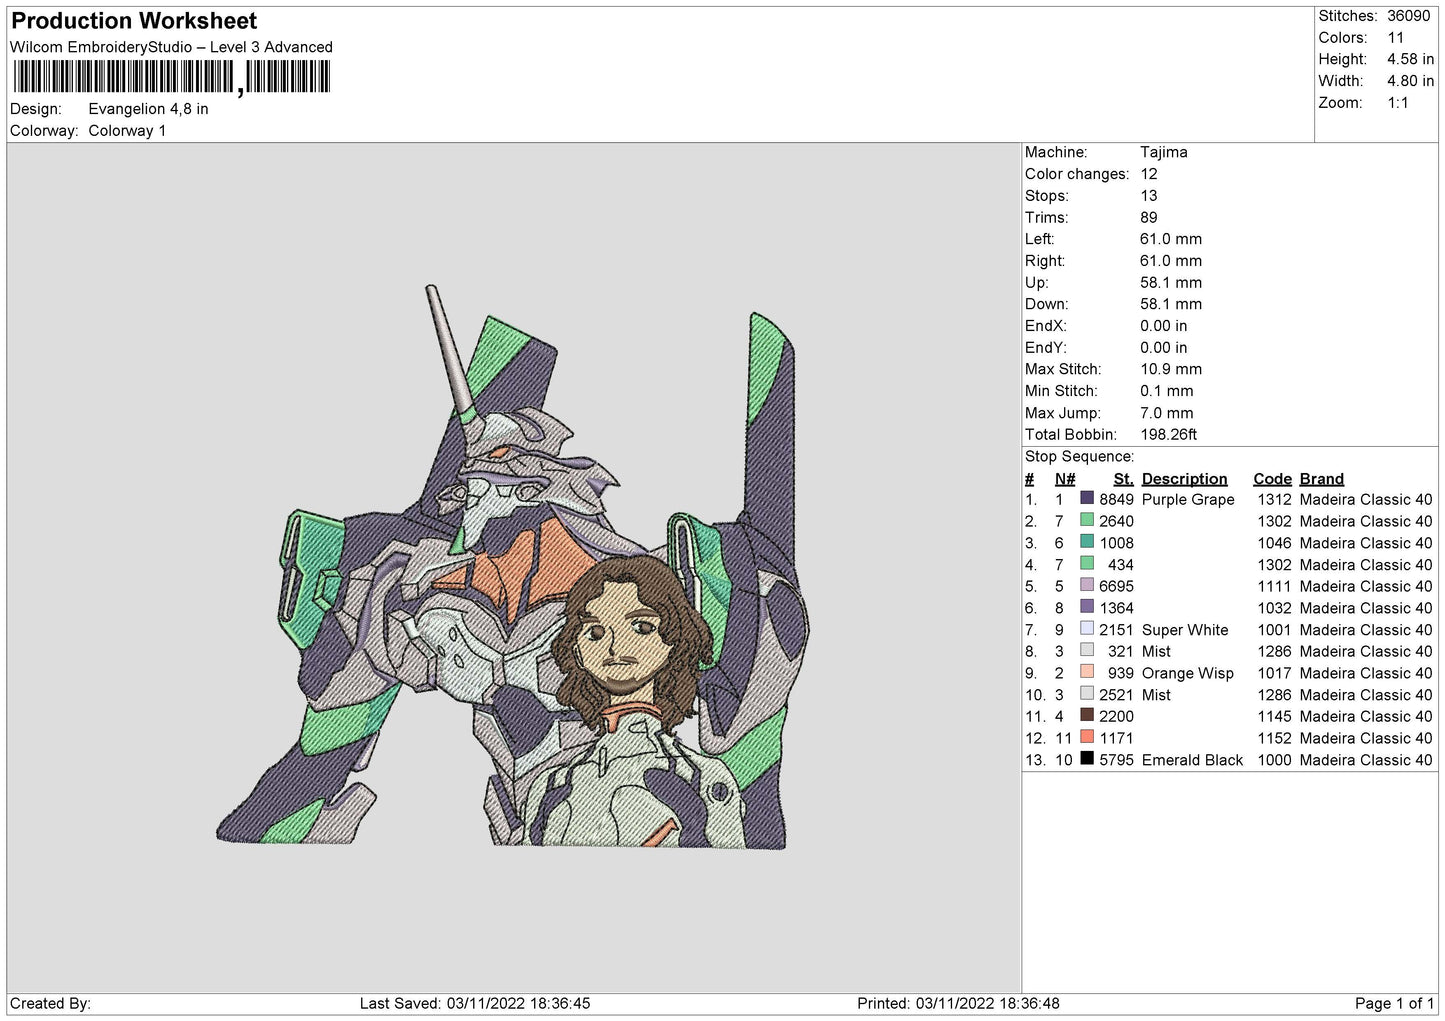The width and height of the screenshot is (1445, 1021).
Task: Click the Purple Grape color swatch in row 1
Action: point(1087,498)
